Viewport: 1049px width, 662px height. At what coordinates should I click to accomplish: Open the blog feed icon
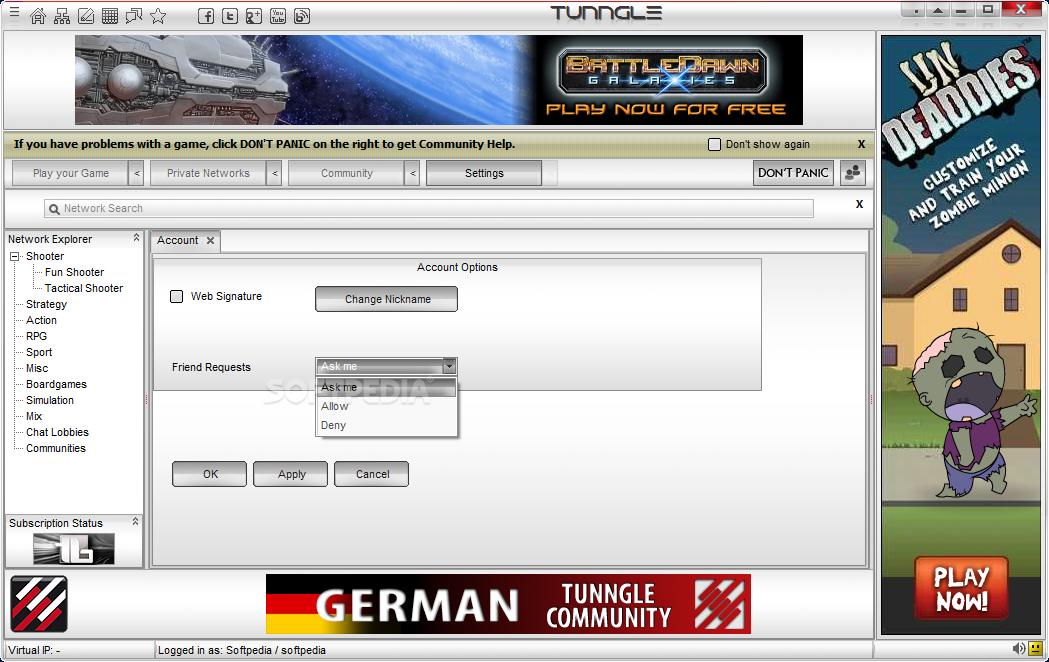pyautogui.click(x=302, y=16)
